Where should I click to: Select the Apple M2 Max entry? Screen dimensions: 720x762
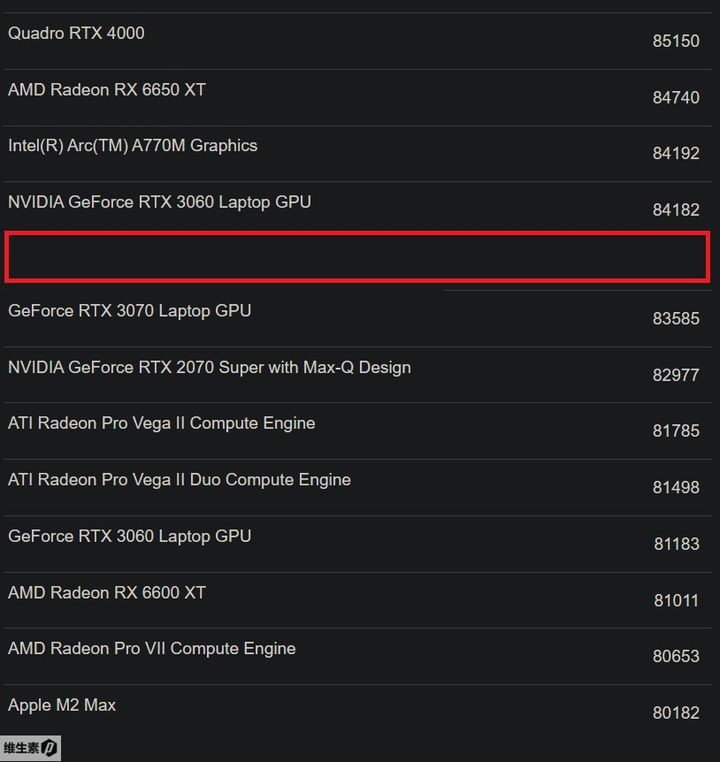point(62,705)
